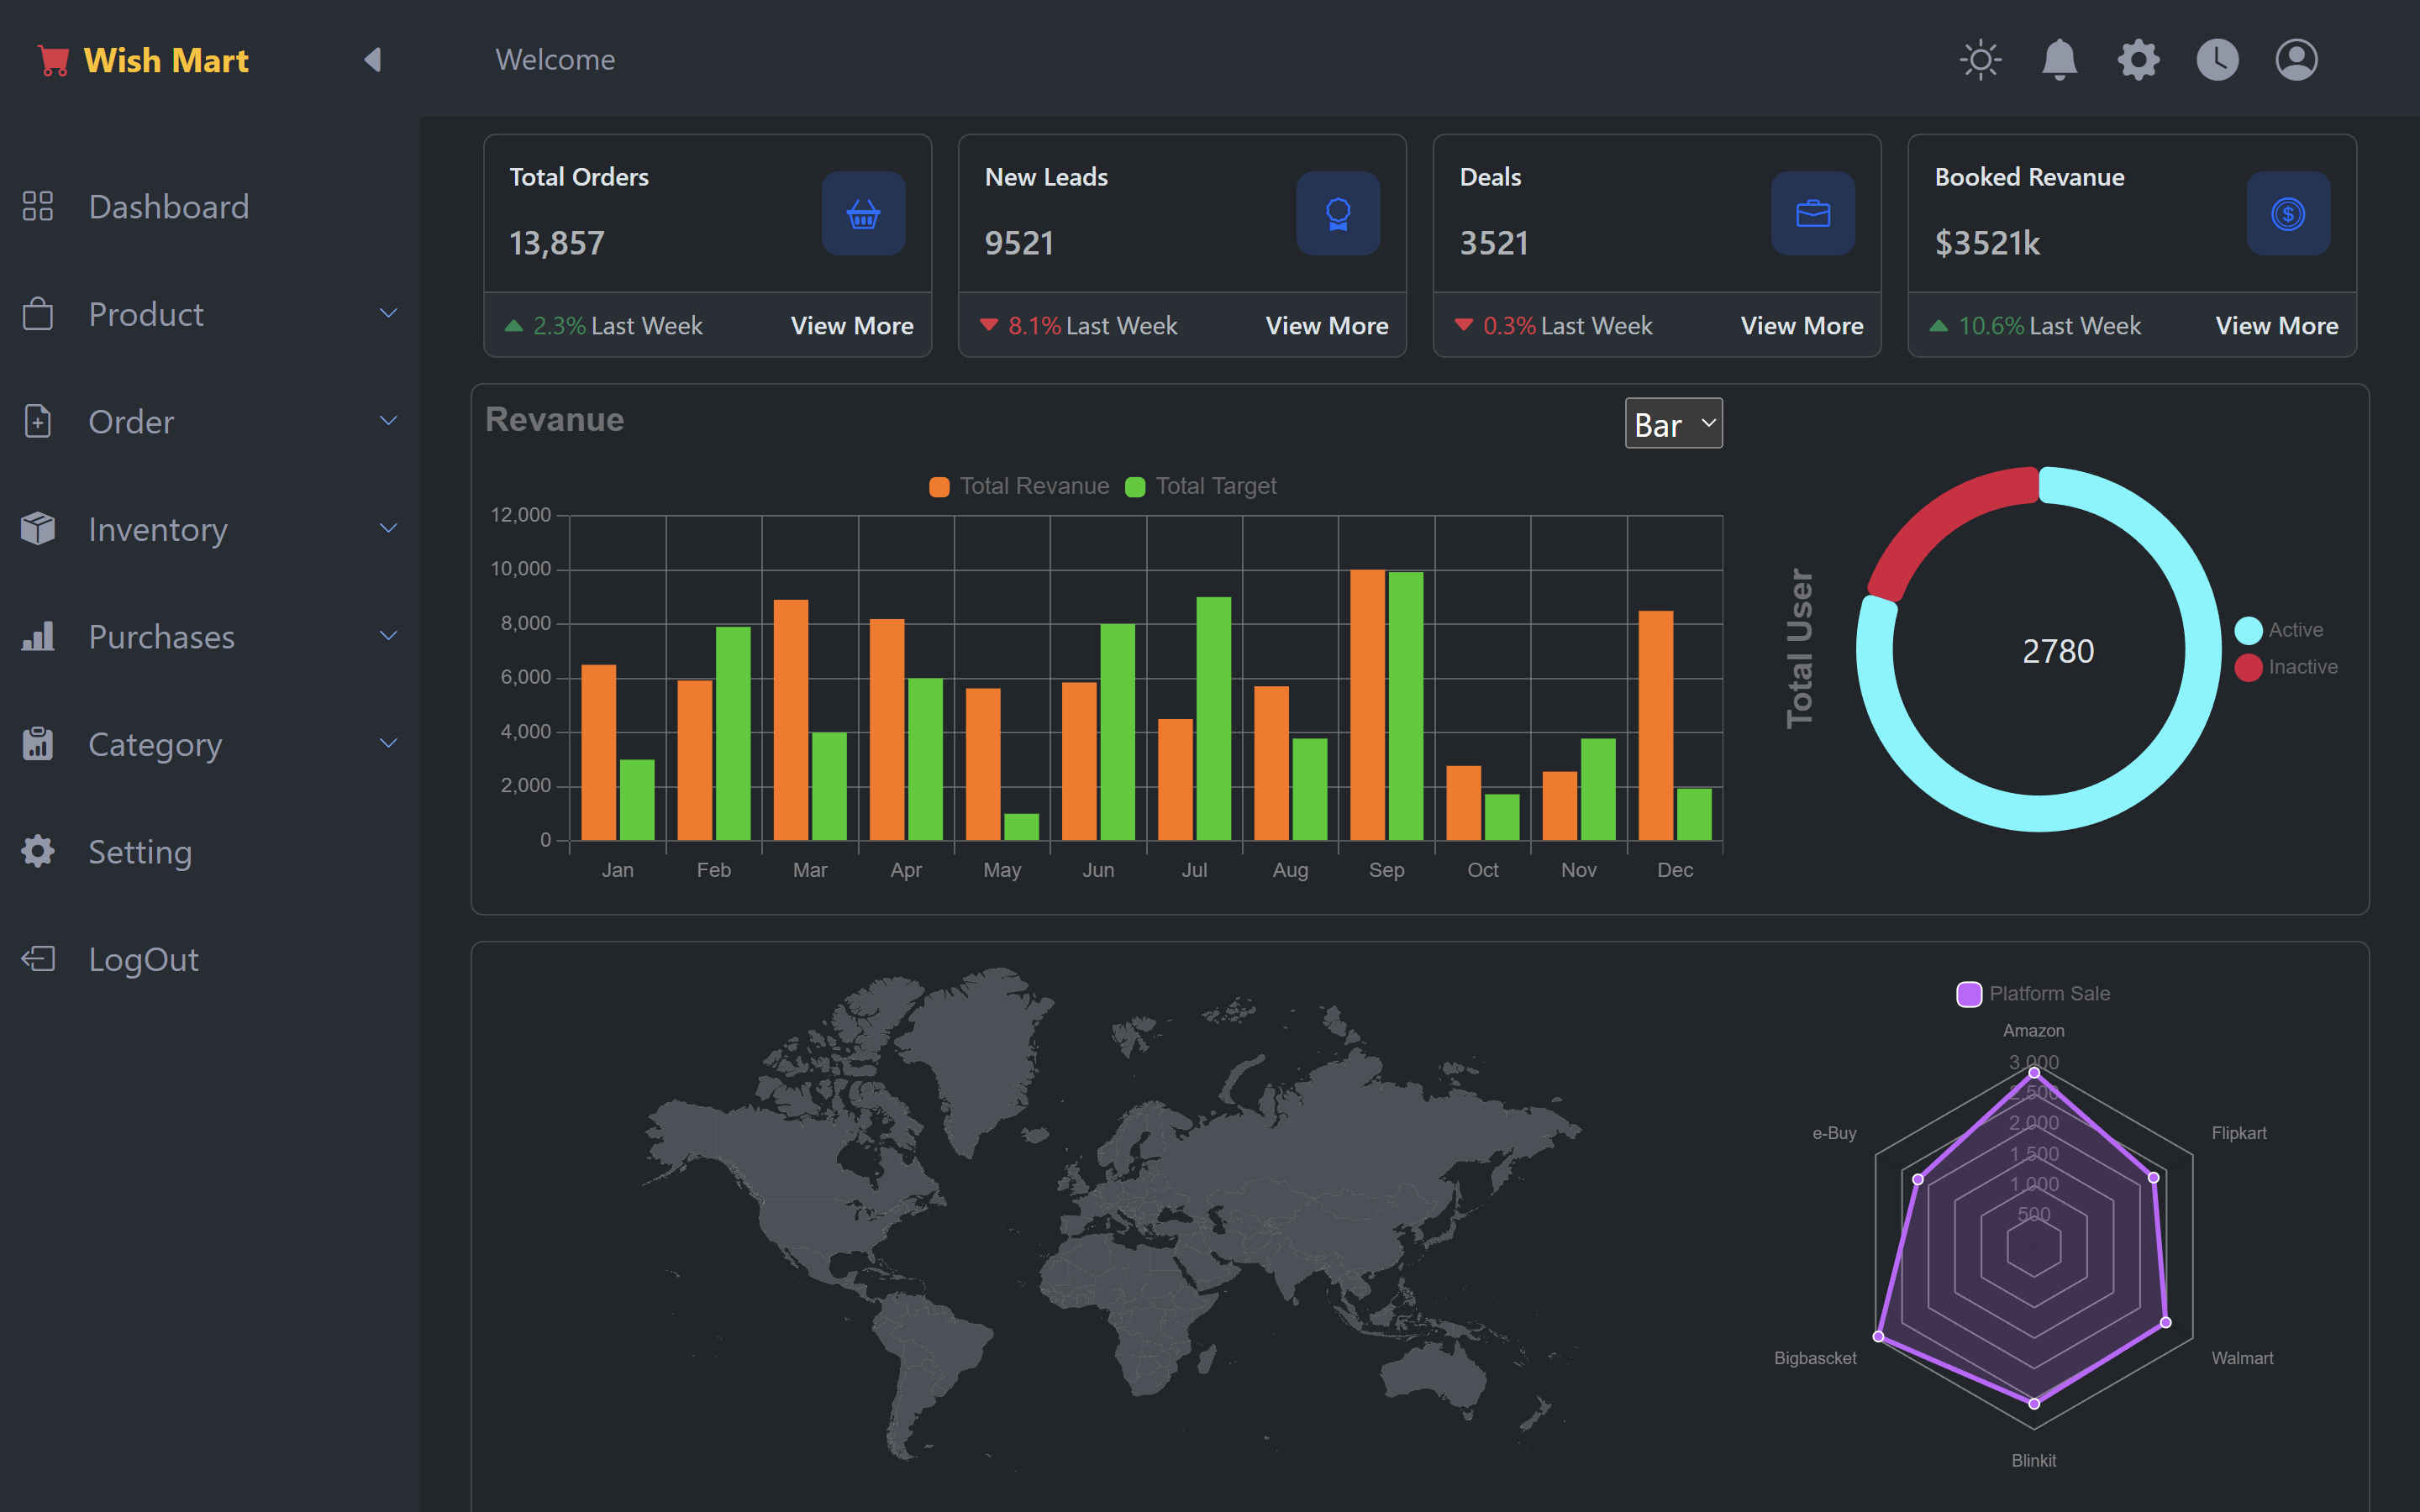Click the header settings gear icon

tap(2138, 60)
